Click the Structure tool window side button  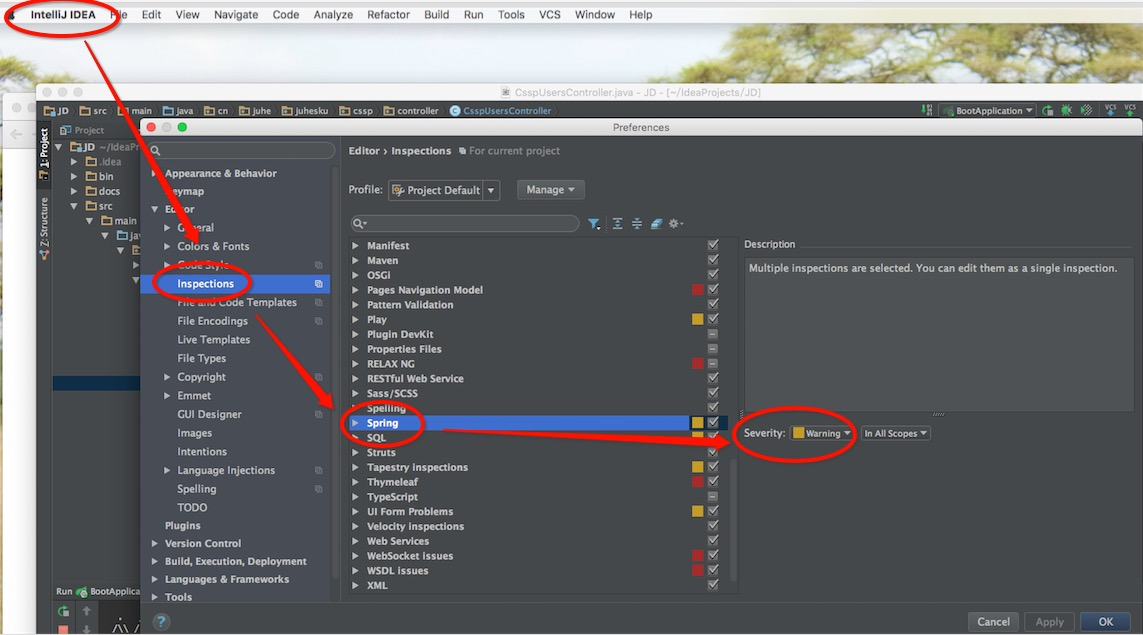[44, 228]
